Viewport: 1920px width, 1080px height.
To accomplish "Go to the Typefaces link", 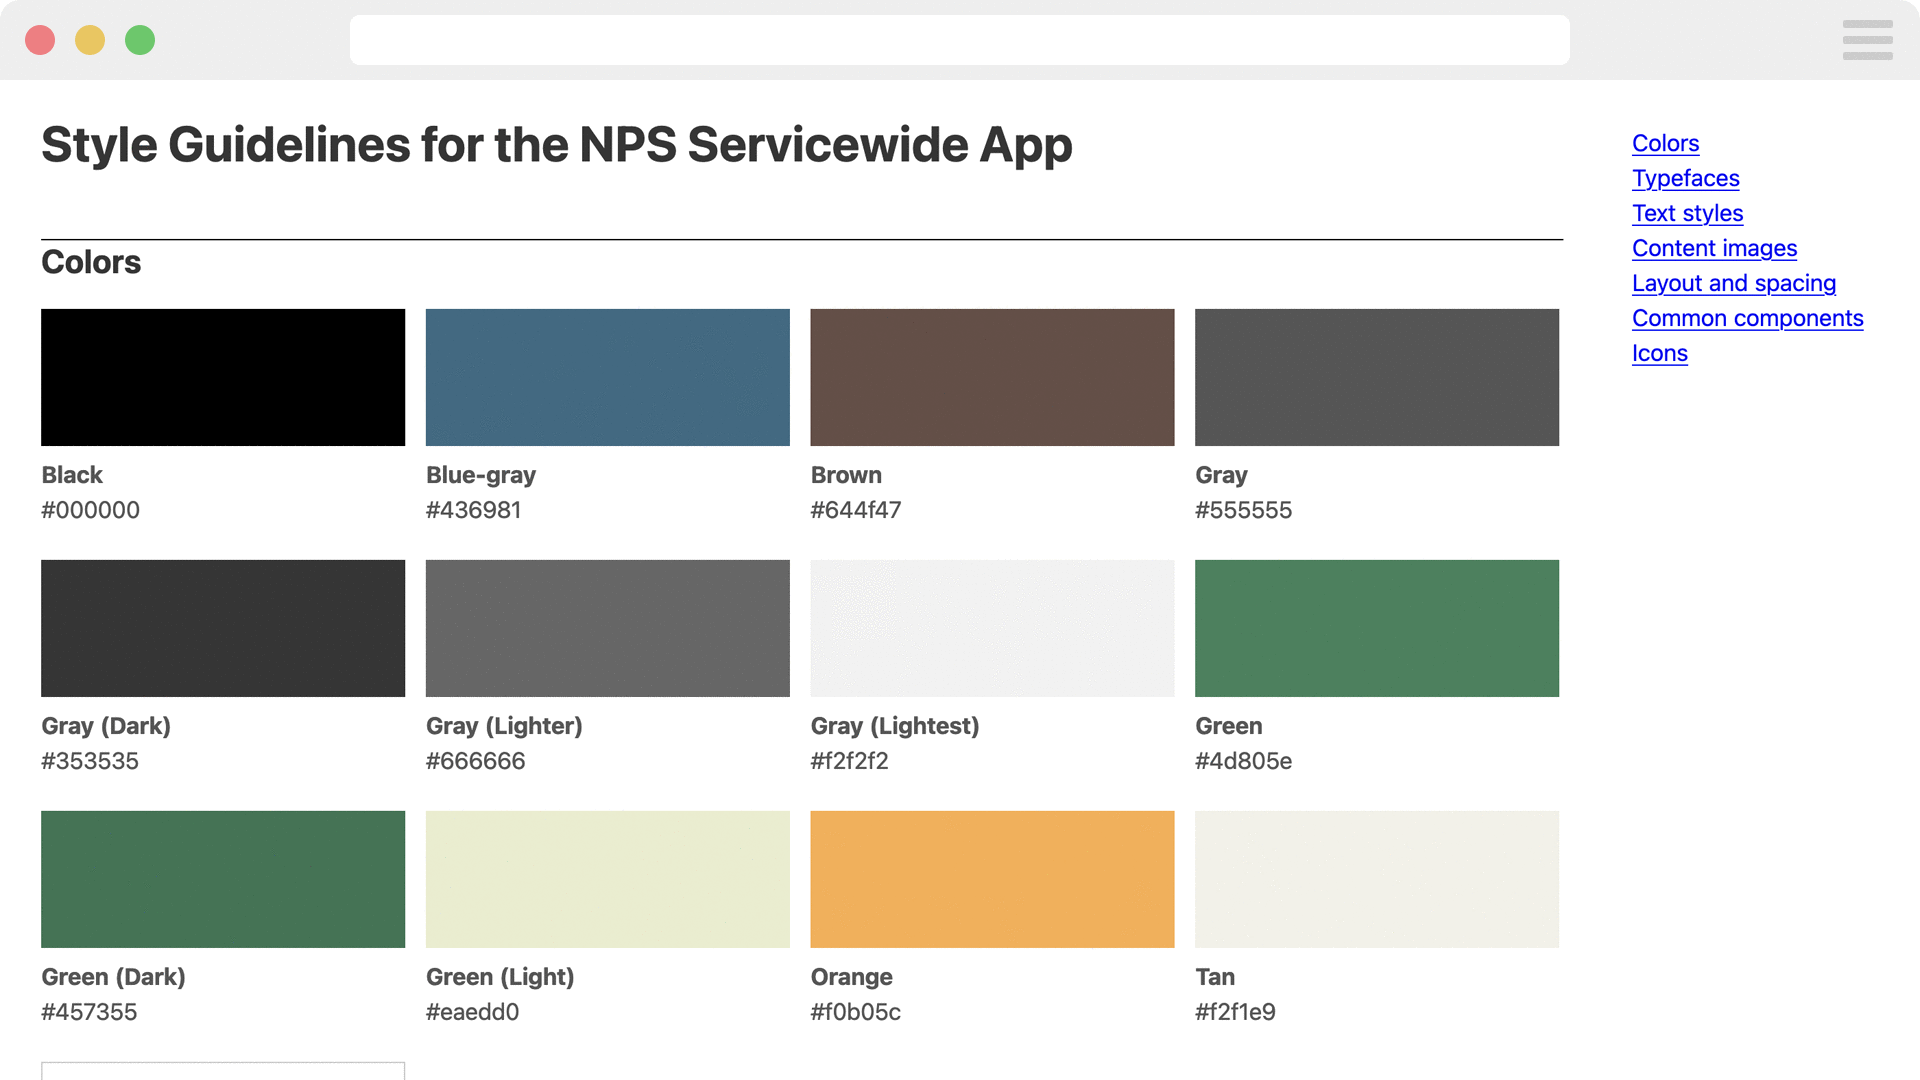I will click(x=1685, y=178).
